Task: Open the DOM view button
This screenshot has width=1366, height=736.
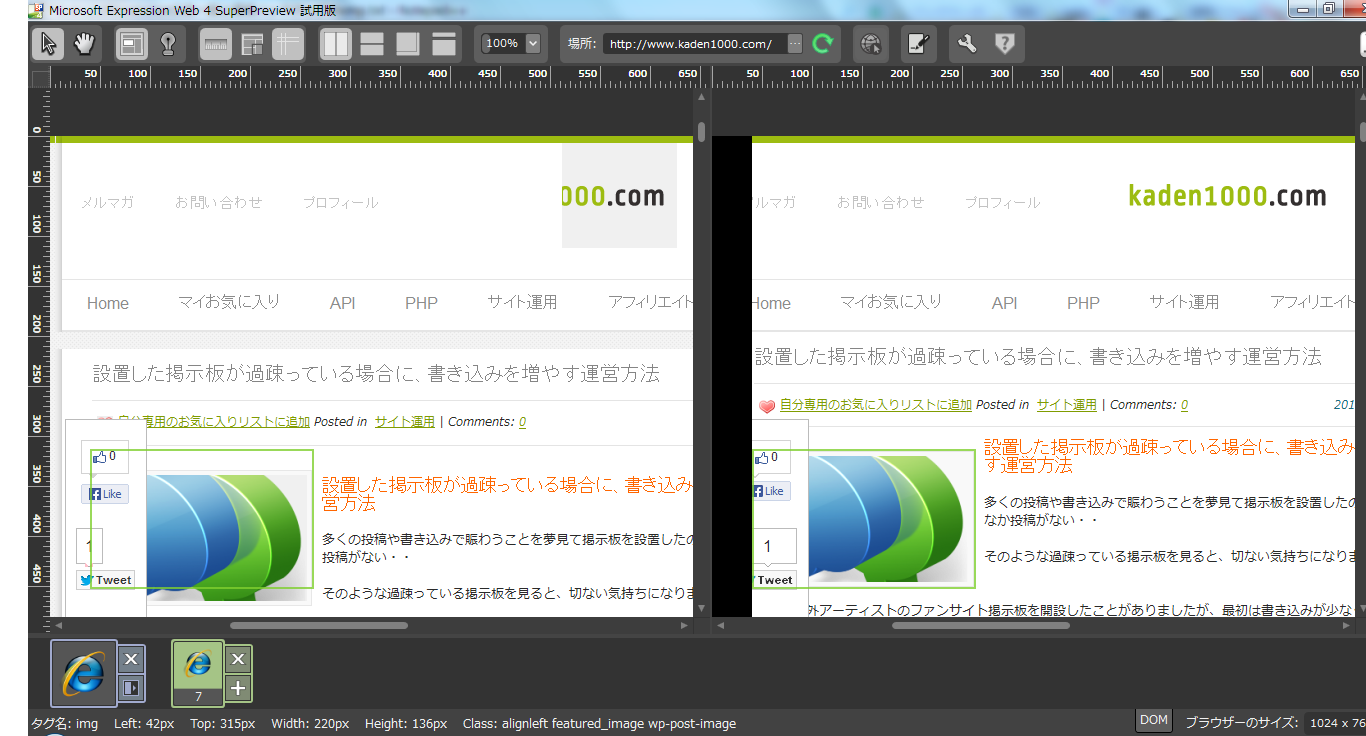Action: click(1154, 720)
